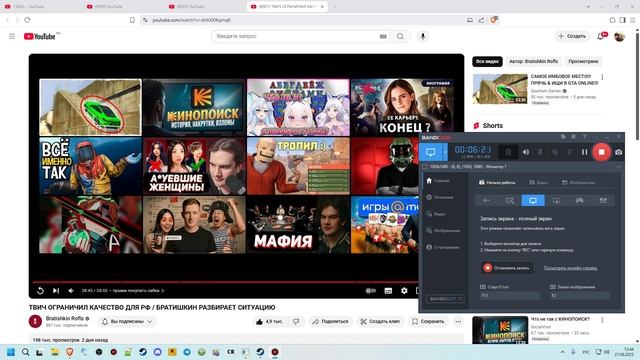
Task: Stop recording with Bandicam's red stop button
Action: (x=601, y=152)
